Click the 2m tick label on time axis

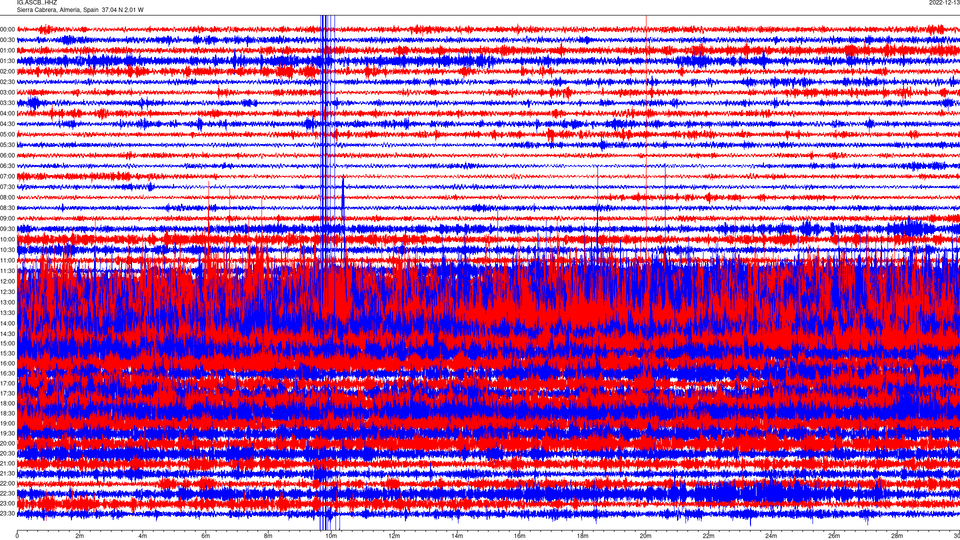tap(80, 536)
